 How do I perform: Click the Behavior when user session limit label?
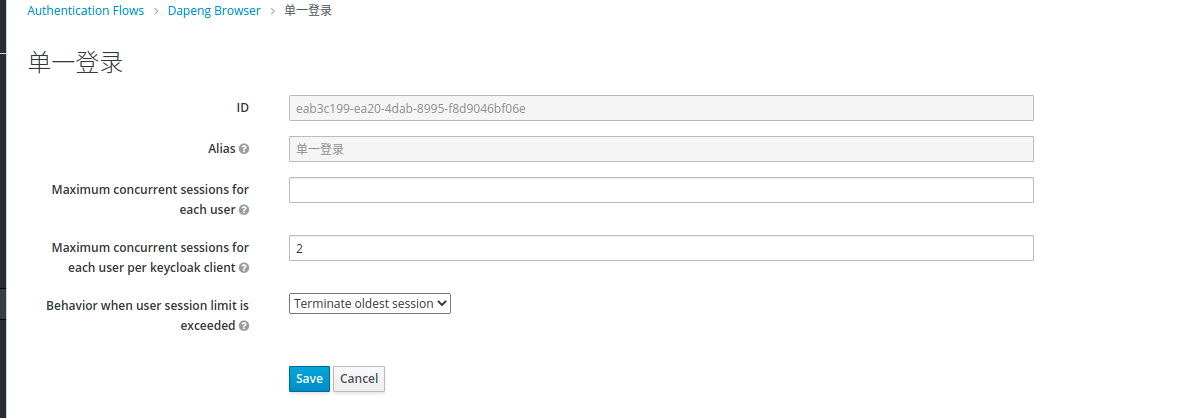tap(147, 315)
